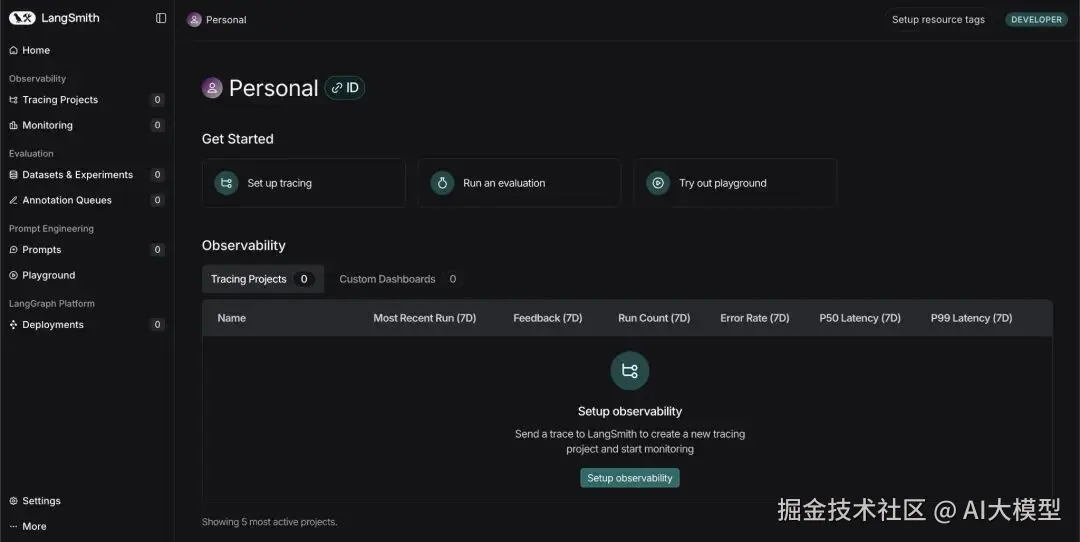This screenshot has width=1080, height=542.
Task: Click the P99 Latency (7D) column header
Action: tap(971, 318)
